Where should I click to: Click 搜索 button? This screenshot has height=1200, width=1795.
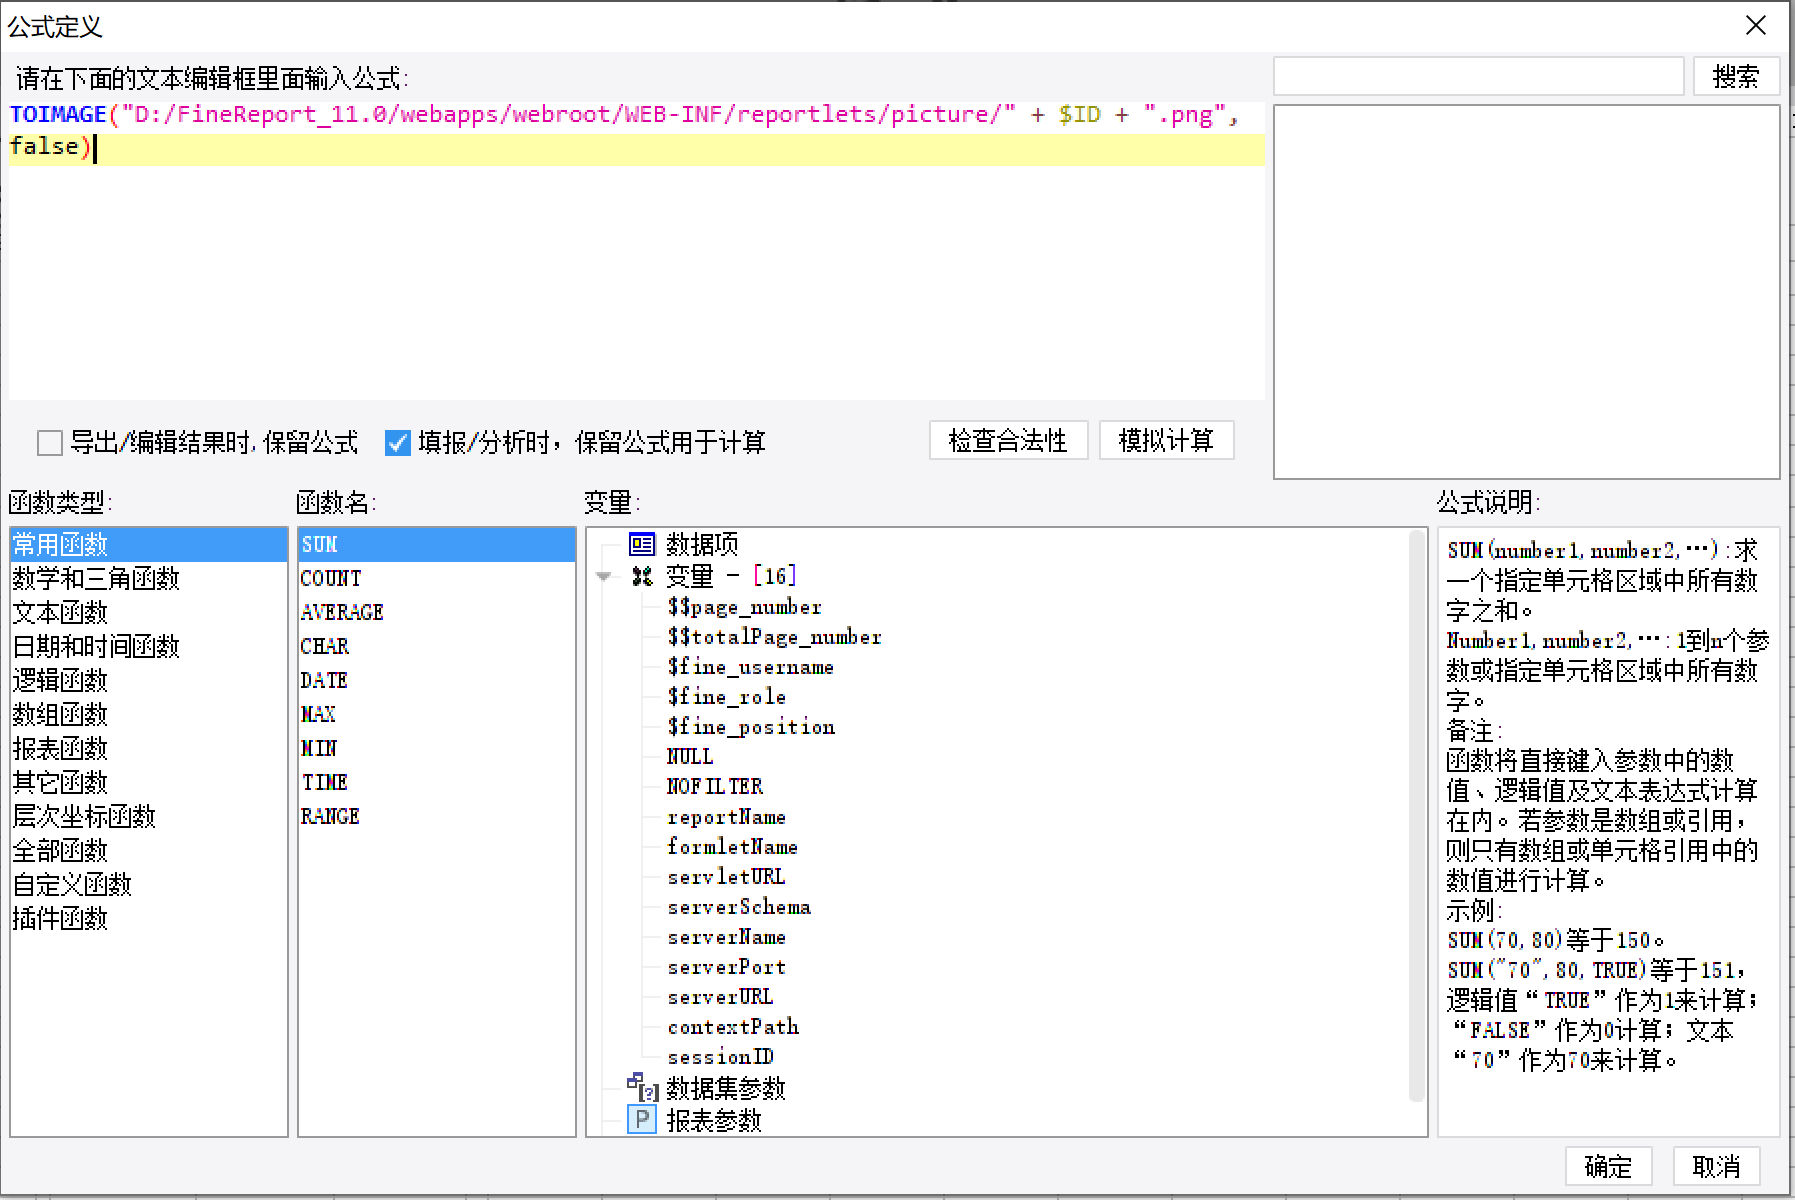pos(1735,77)
